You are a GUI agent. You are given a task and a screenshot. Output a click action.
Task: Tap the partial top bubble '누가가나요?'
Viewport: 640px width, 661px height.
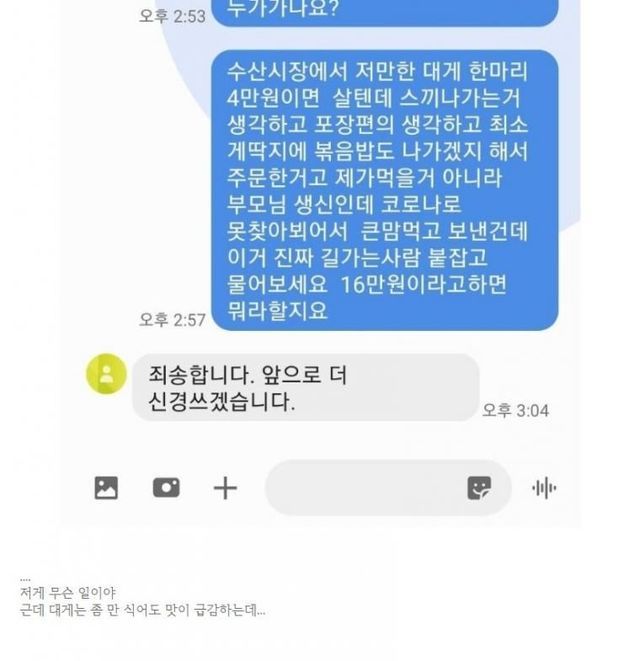(385, 12)
